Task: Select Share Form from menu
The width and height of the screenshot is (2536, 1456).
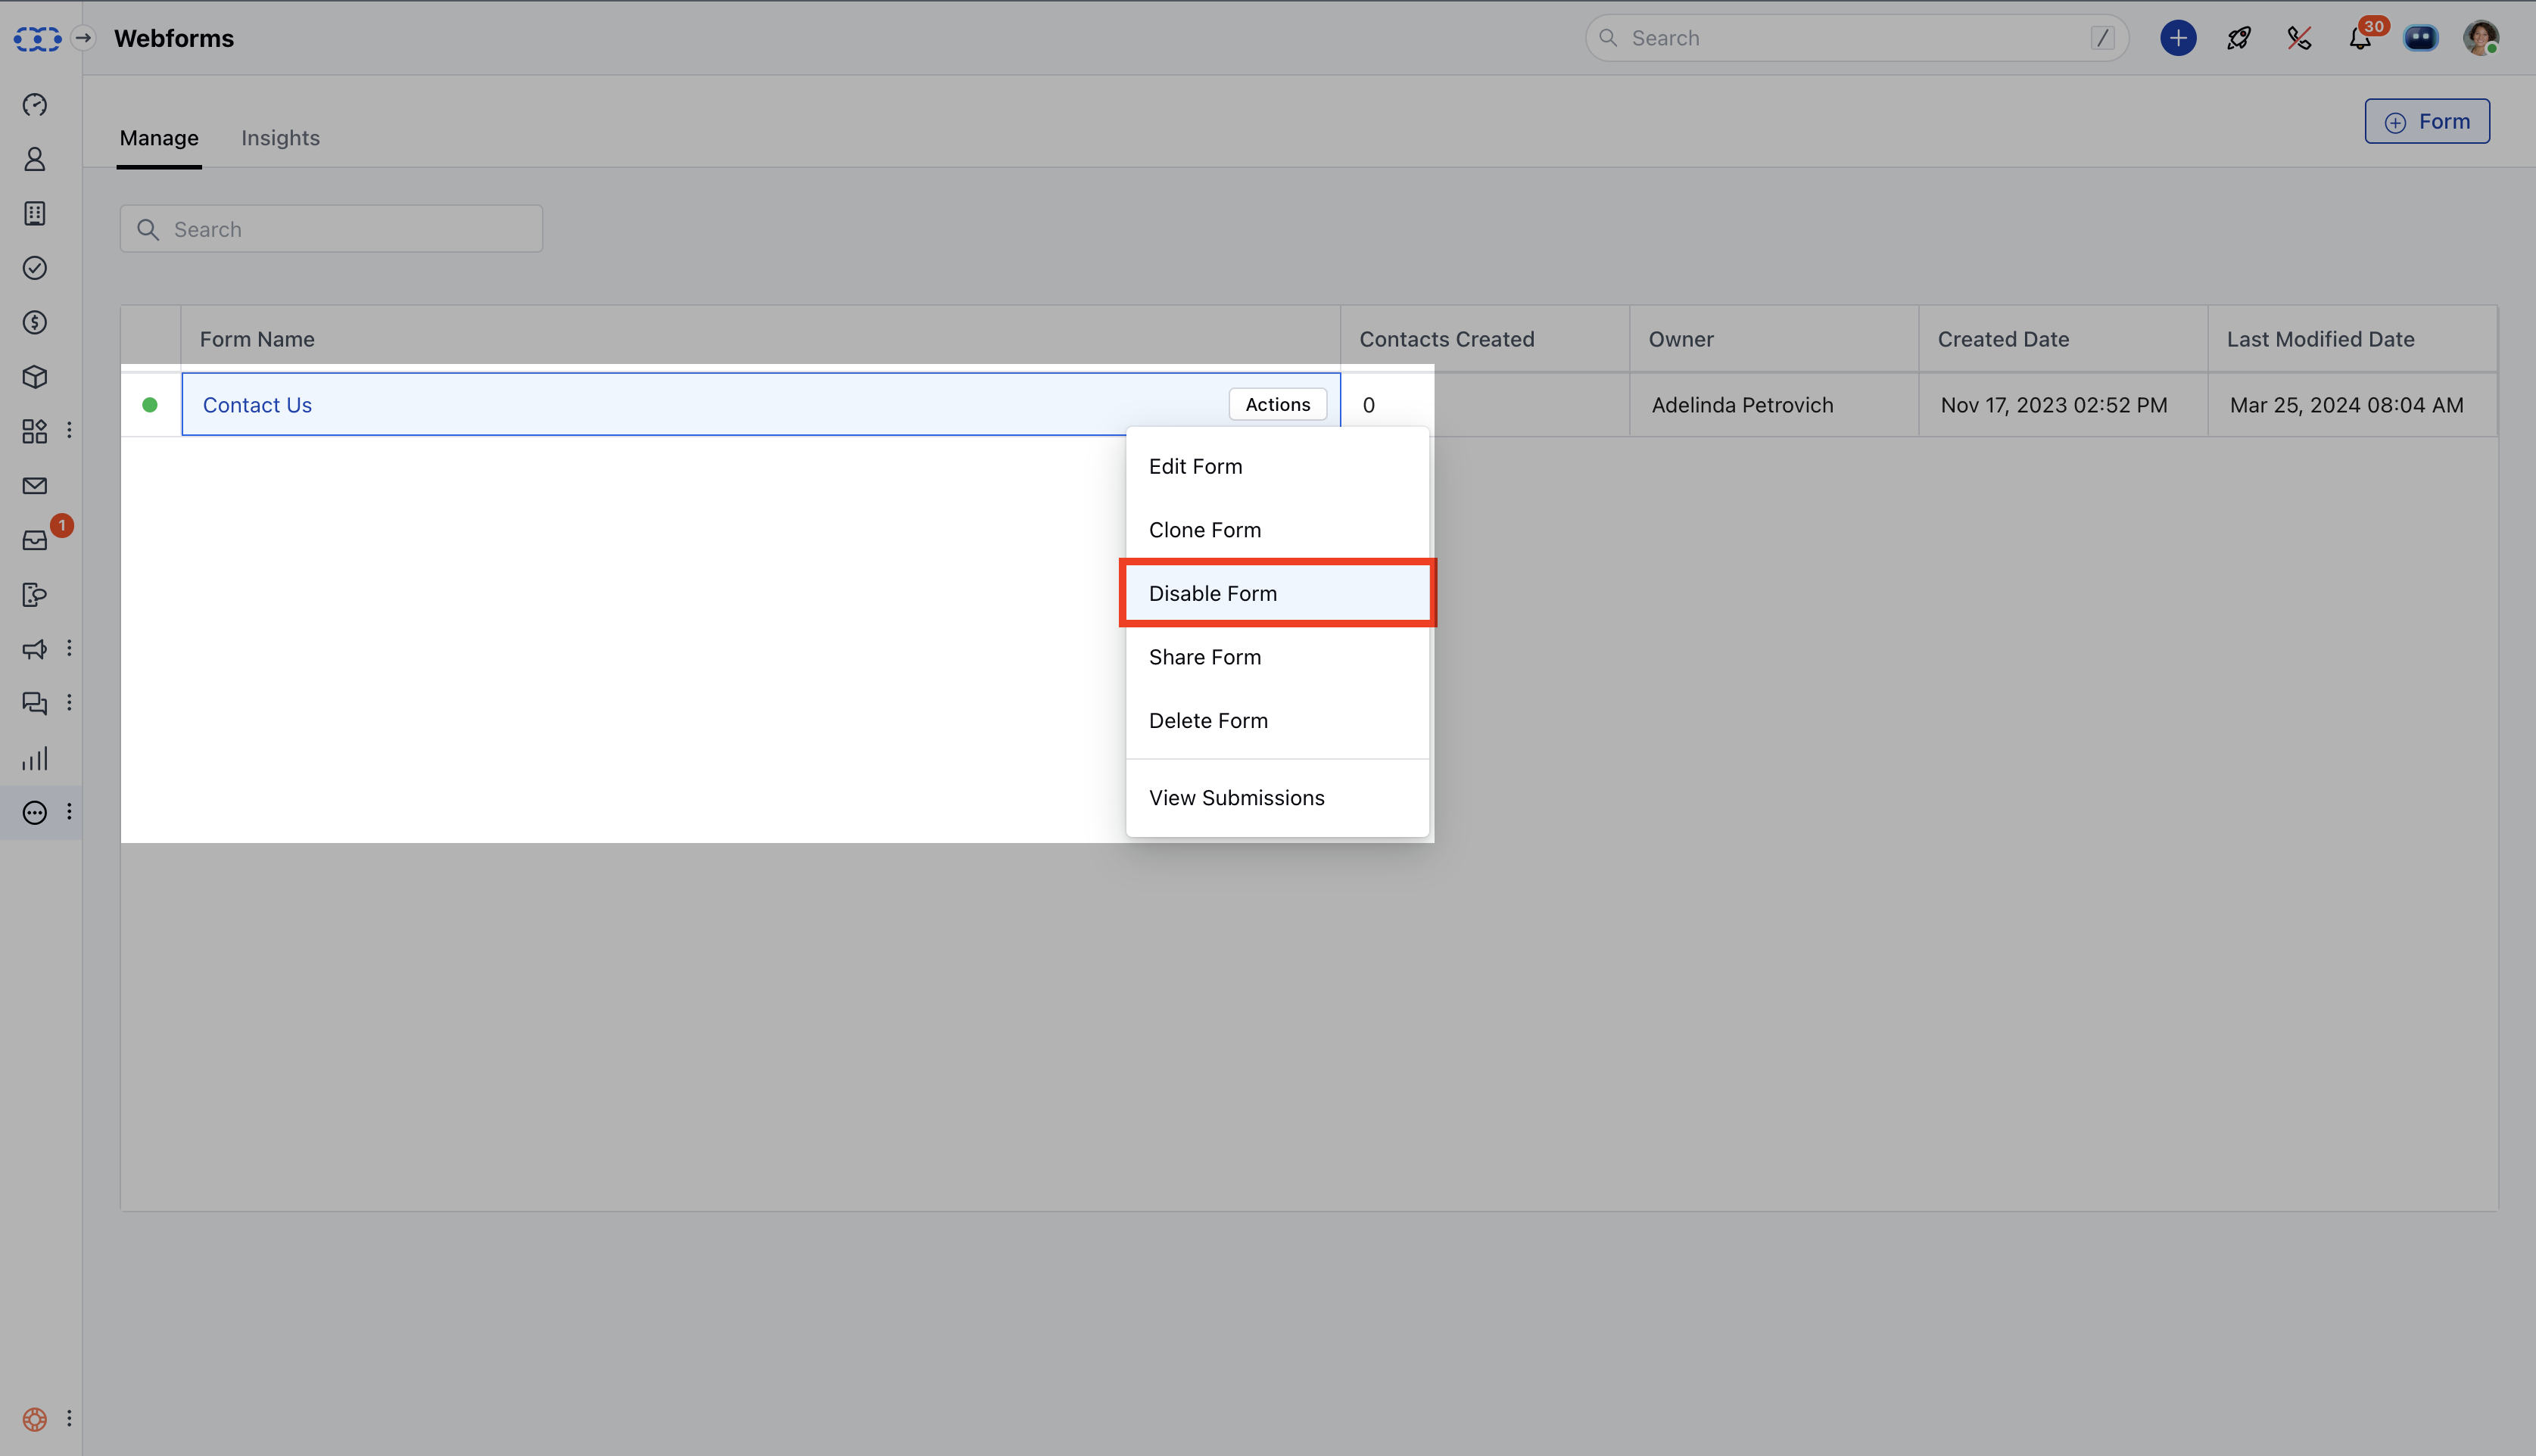Action: point(1277,657)
